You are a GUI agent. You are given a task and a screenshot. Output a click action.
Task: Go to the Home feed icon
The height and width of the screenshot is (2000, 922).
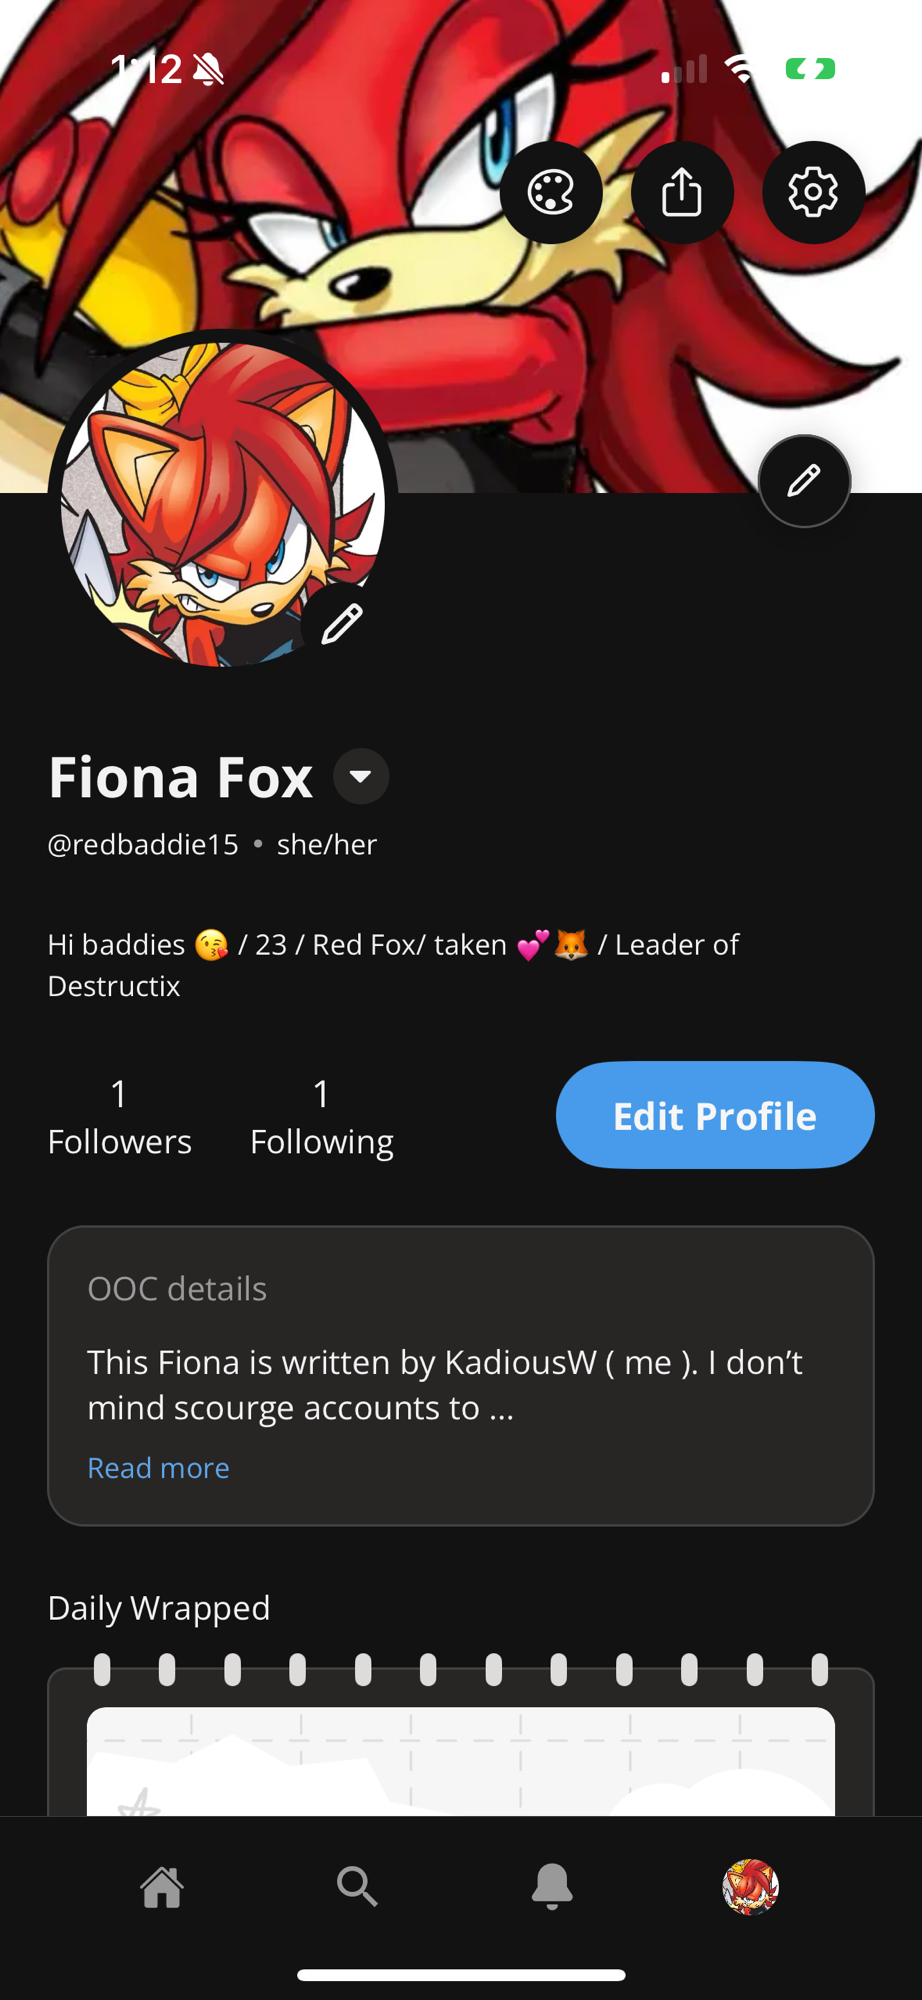tap(162, 1887)
